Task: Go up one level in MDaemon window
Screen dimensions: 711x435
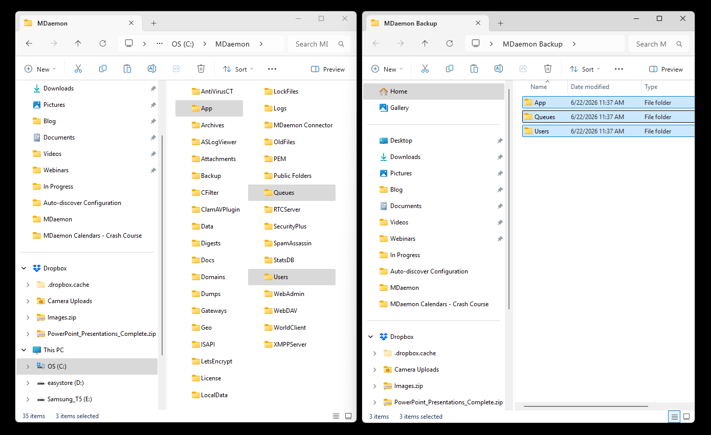Action: [78, 44]
